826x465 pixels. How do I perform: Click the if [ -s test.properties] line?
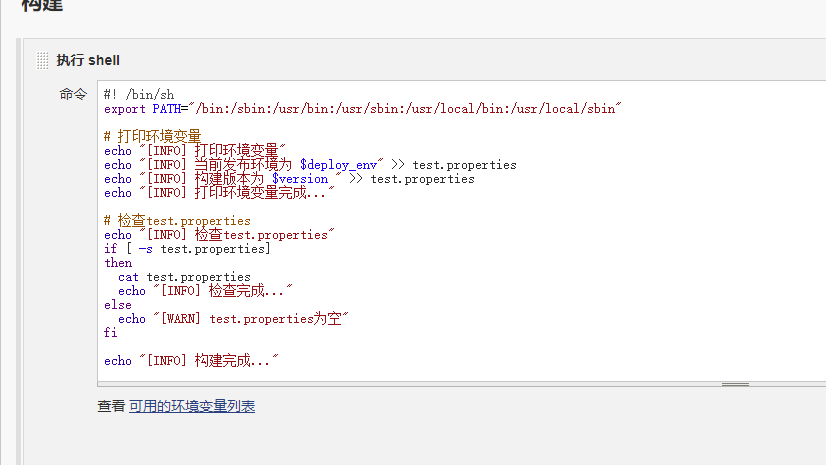(x=187, y=248)
